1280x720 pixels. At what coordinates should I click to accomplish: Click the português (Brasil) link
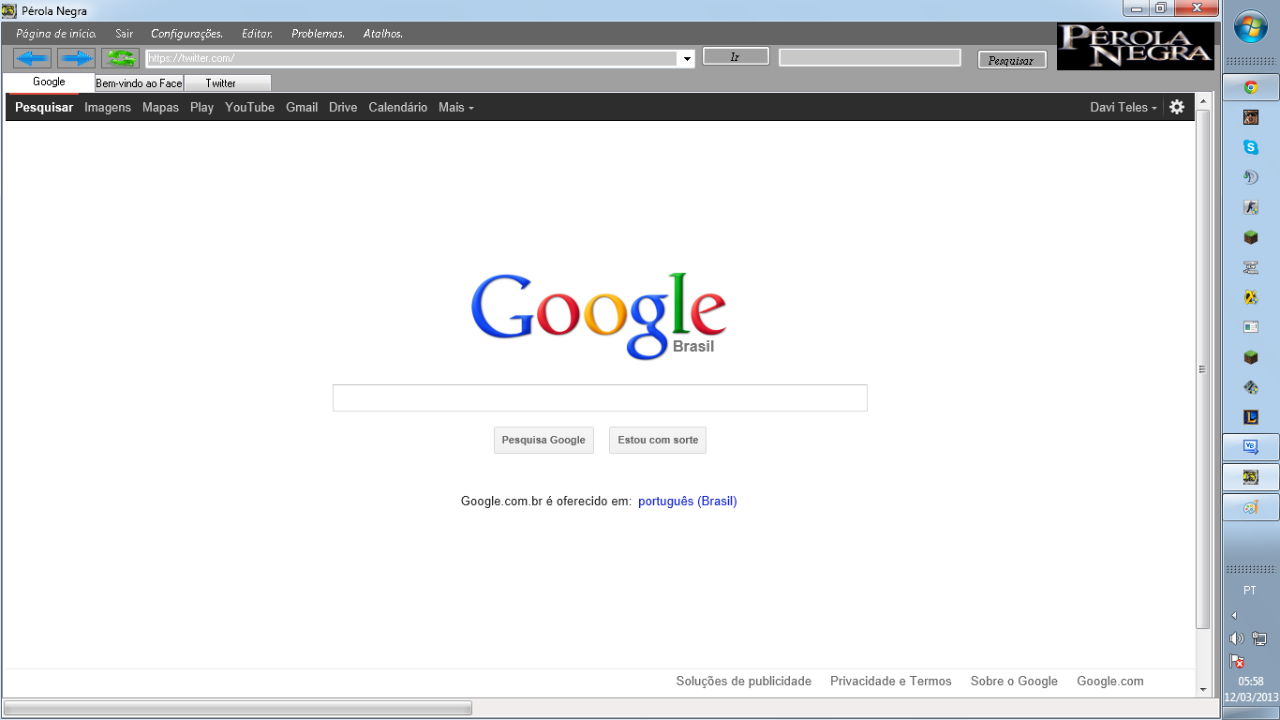pos(687,501)
